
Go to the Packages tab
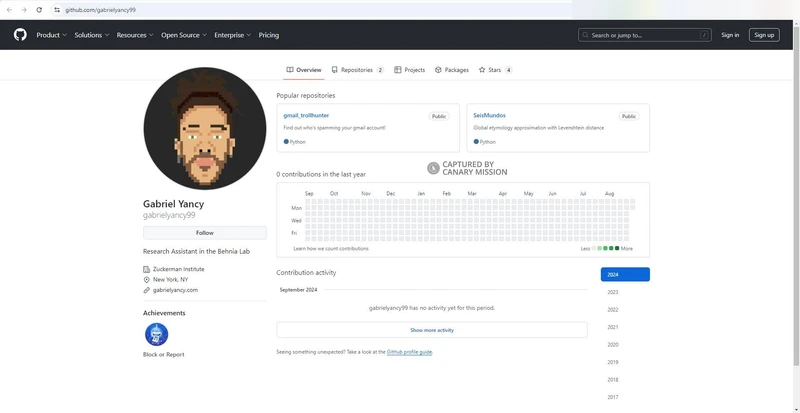[x=452, y=70]
